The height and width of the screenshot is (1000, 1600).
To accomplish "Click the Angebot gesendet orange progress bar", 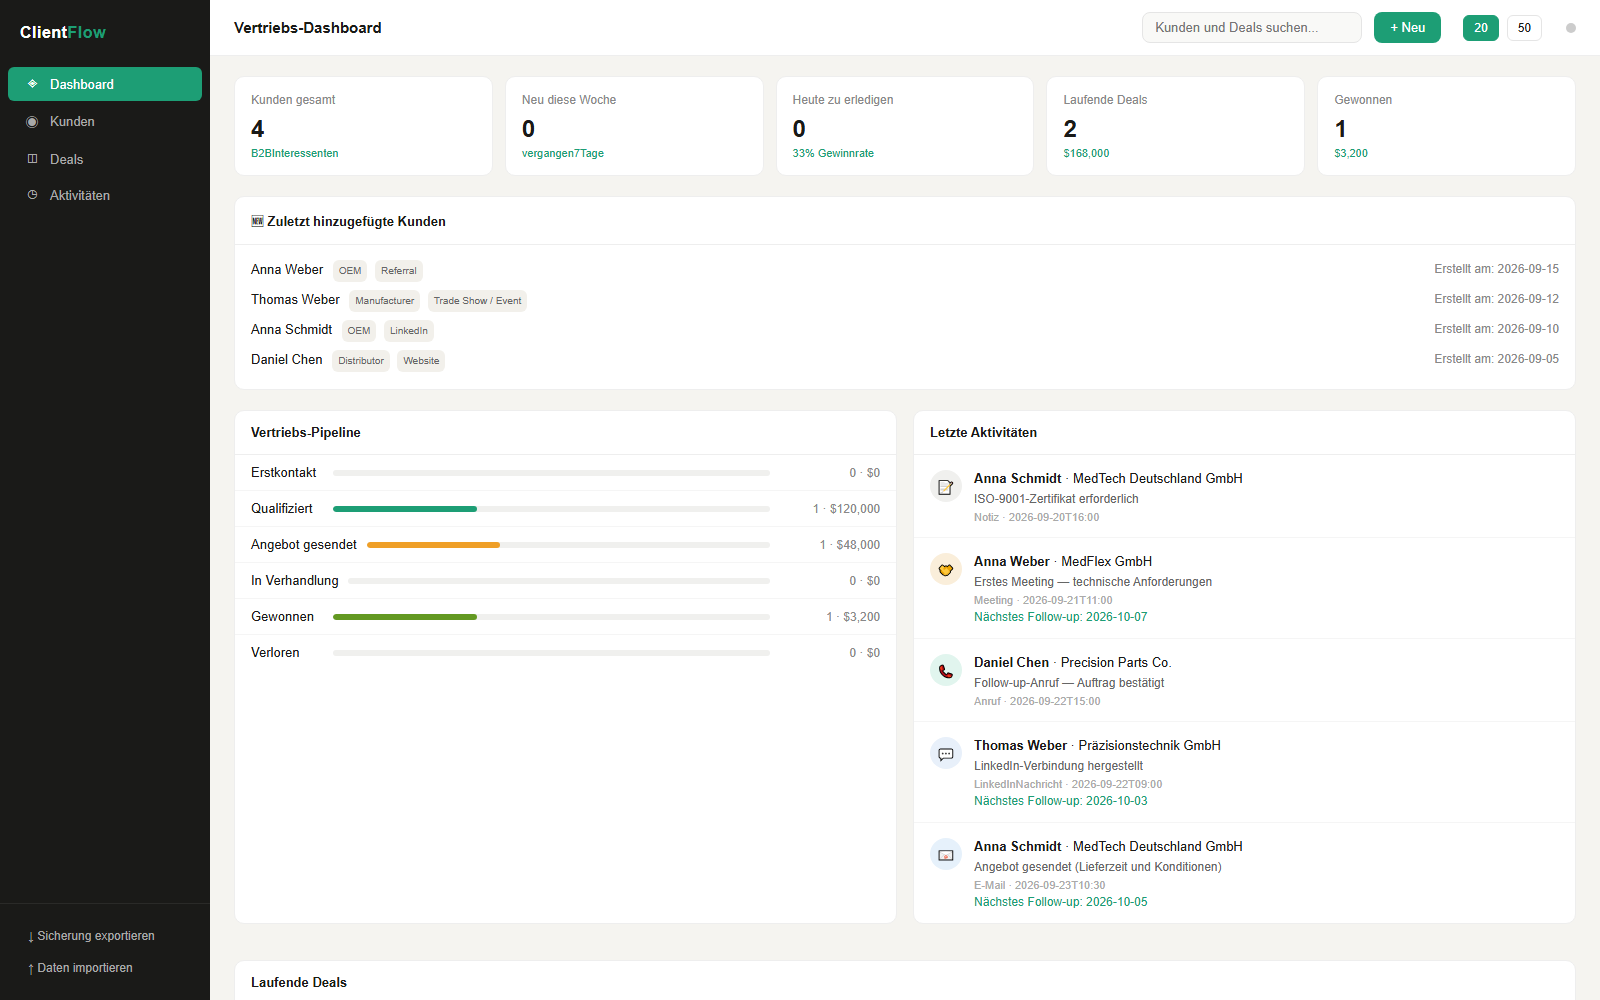I will pos(433,545).
